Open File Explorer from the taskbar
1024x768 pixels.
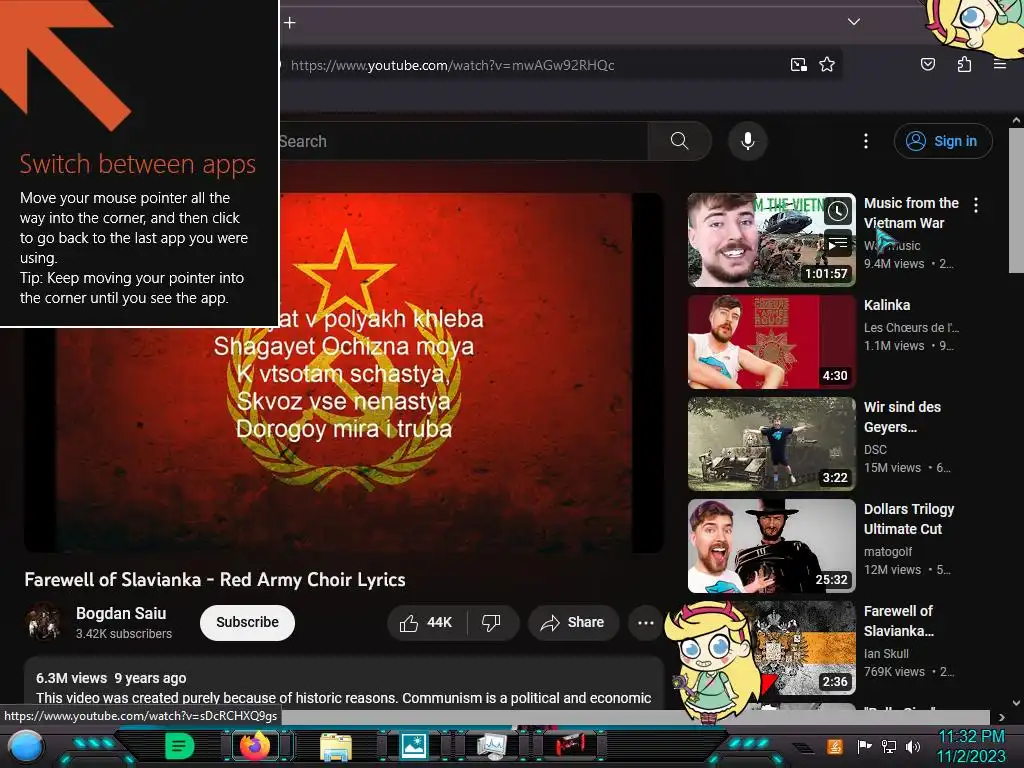(x=336, y=746)
